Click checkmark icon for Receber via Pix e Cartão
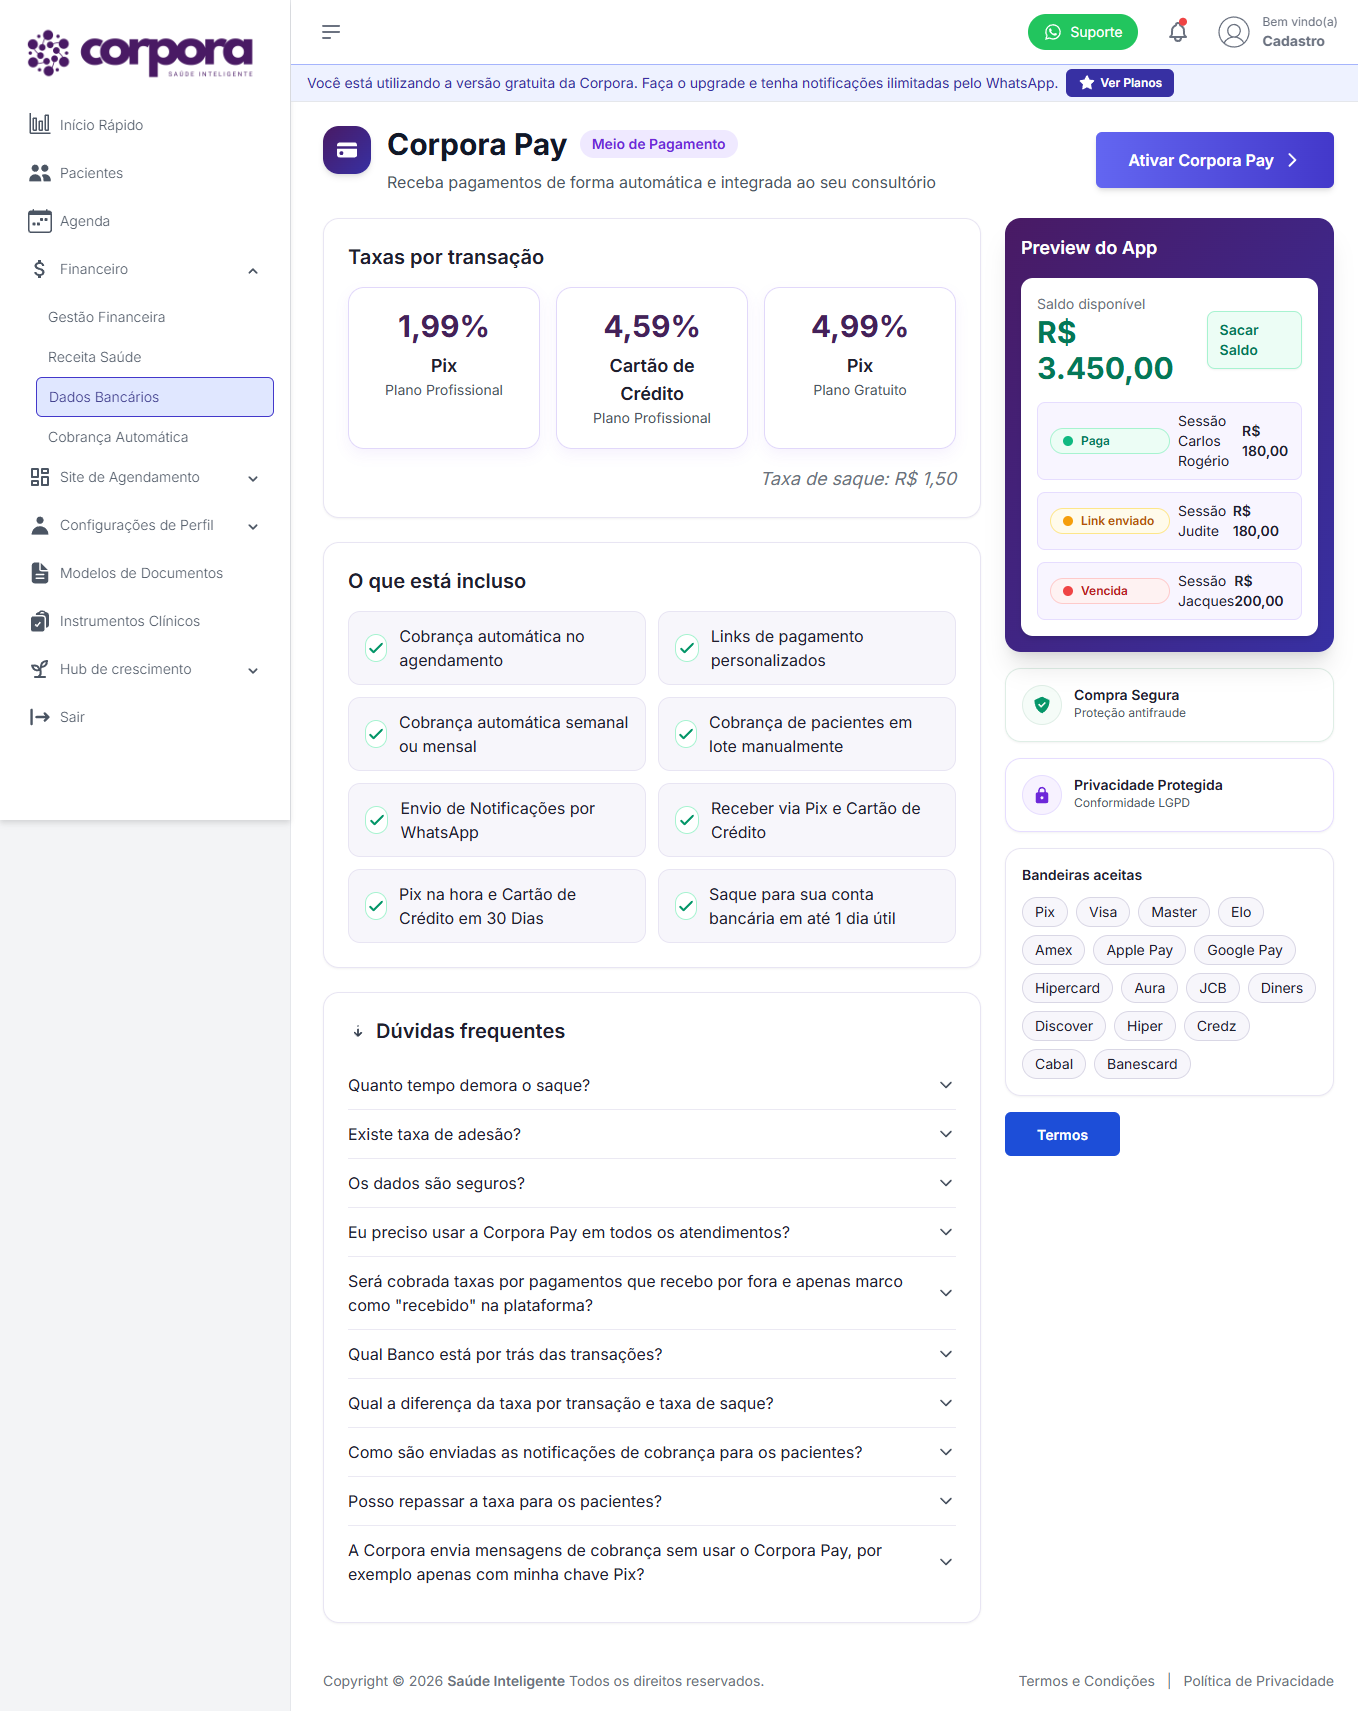 tap(687, 820)
